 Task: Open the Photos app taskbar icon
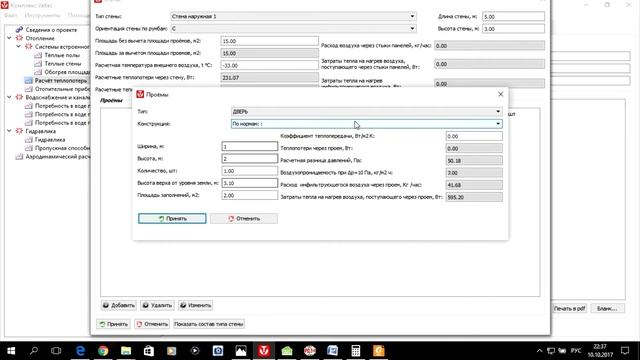pos(241,351)
